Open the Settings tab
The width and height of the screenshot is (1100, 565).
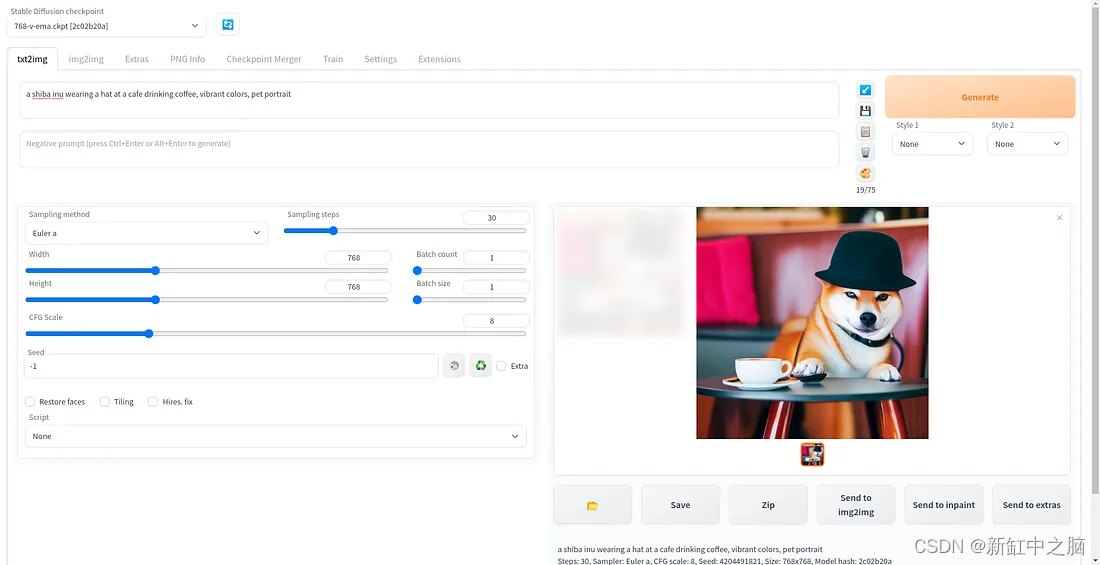click(380, 59)
